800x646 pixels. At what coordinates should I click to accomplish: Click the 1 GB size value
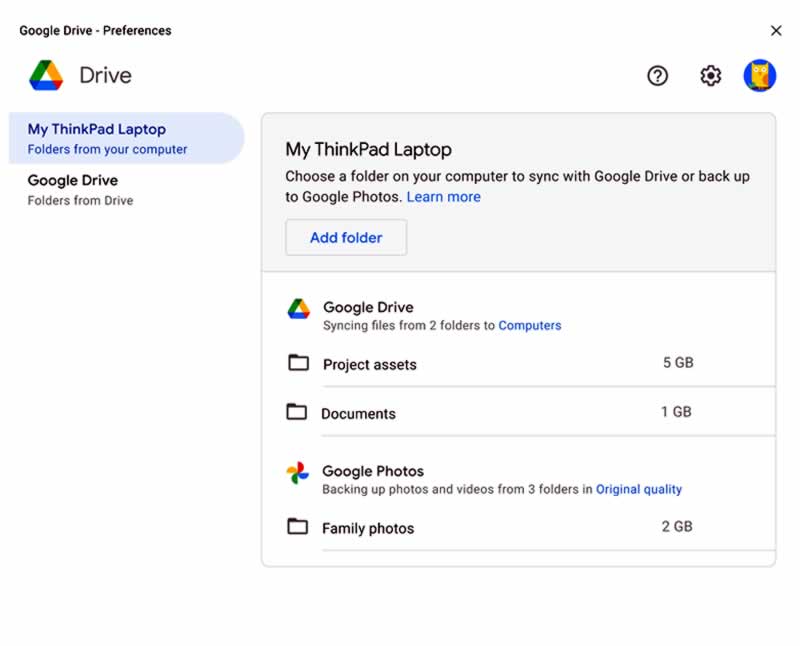pyautogui.click(x=676, y=412)
